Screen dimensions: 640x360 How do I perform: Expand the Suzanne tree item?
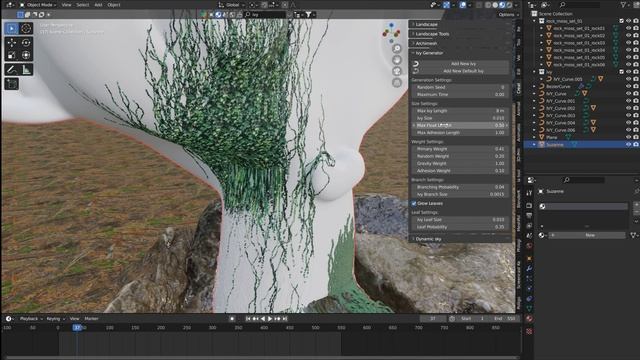tap(535, 144)
